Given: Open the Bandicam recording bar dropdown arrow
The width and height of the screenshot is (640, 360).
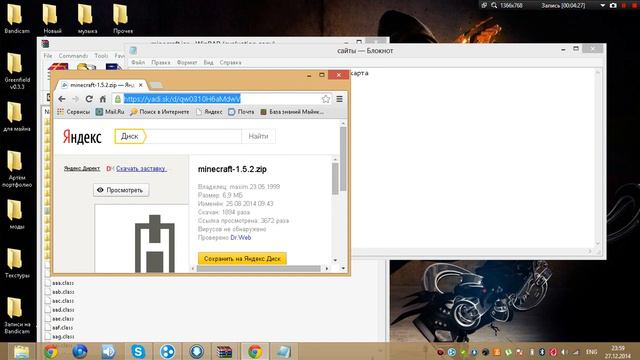Looking at the screenshot, I should click(x=602, y=5).
